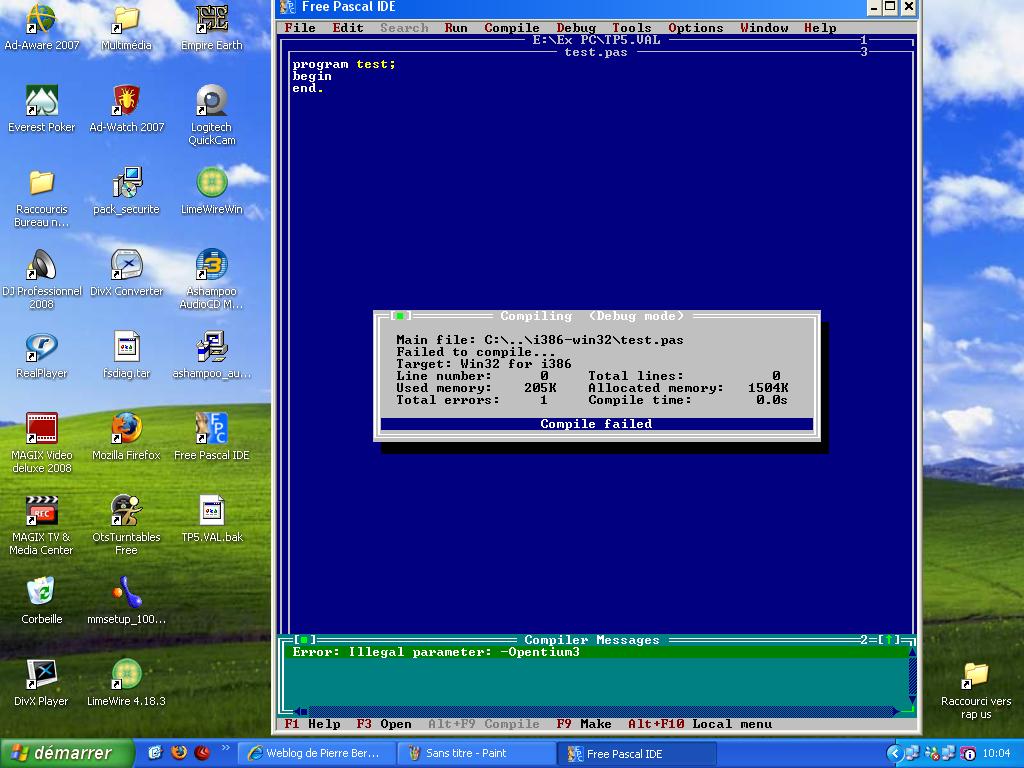Close the Compiling dialog via green box
The image size is (1024, 768).
point(400,316)
